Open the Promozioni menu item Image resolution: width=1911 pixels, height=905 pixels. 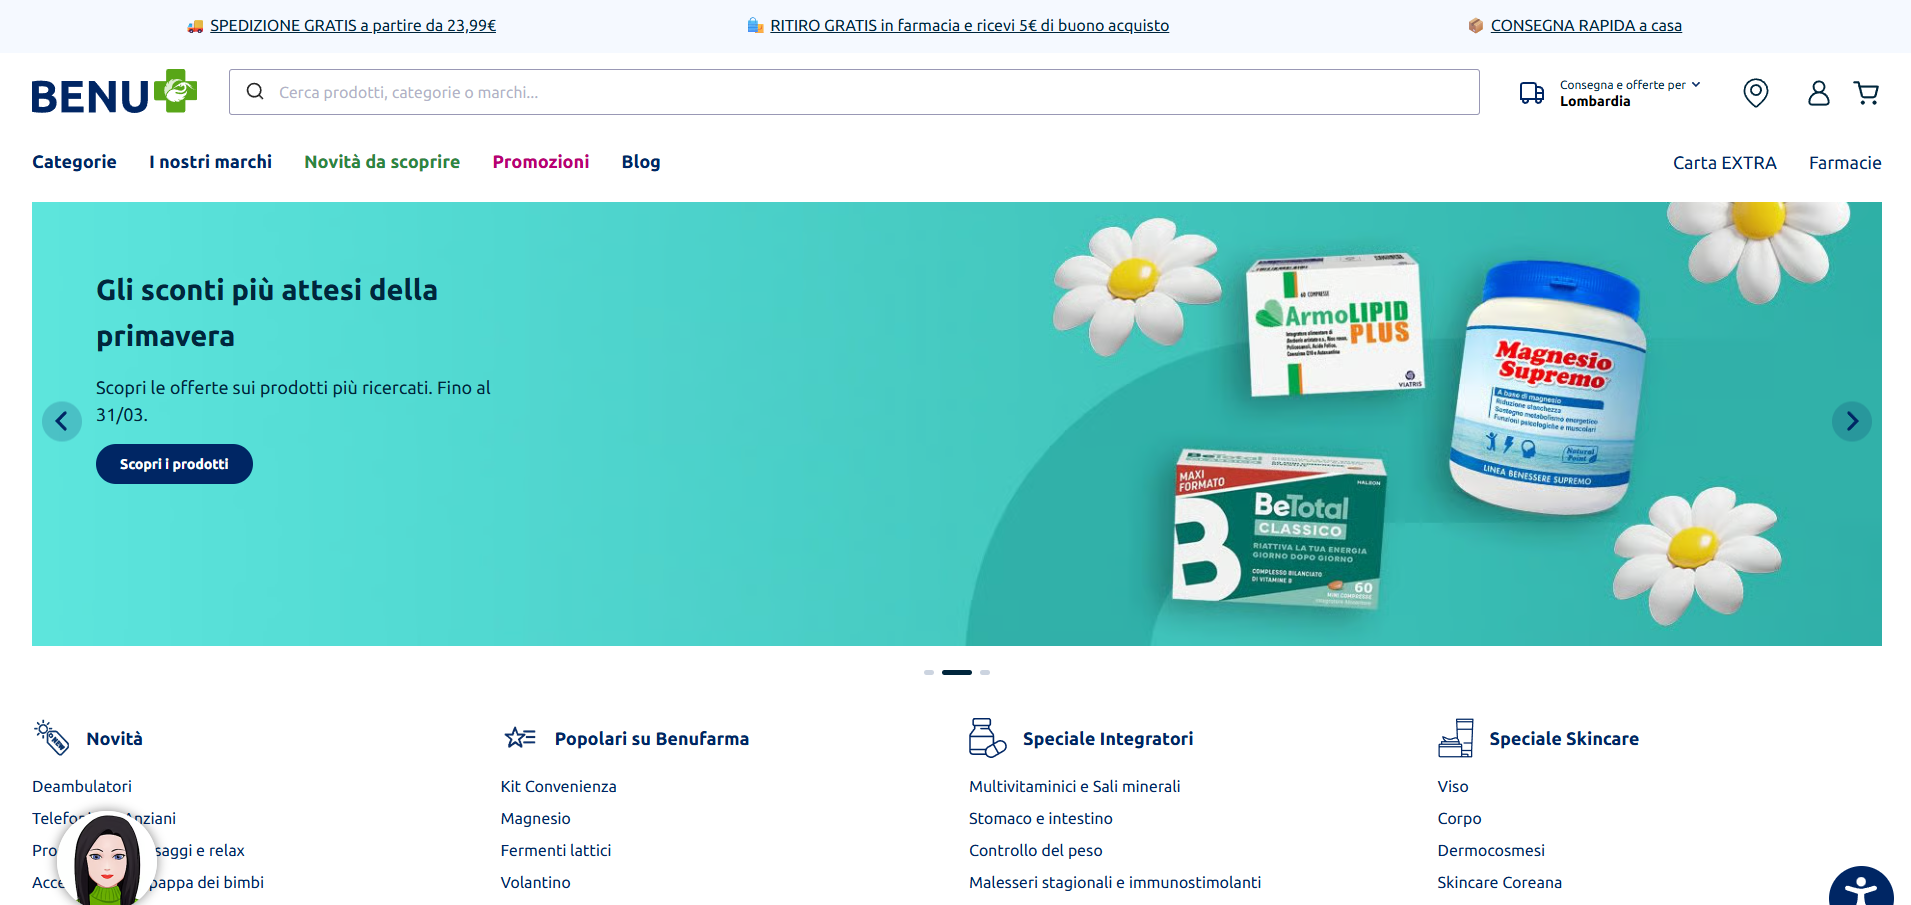pos(540,162)
